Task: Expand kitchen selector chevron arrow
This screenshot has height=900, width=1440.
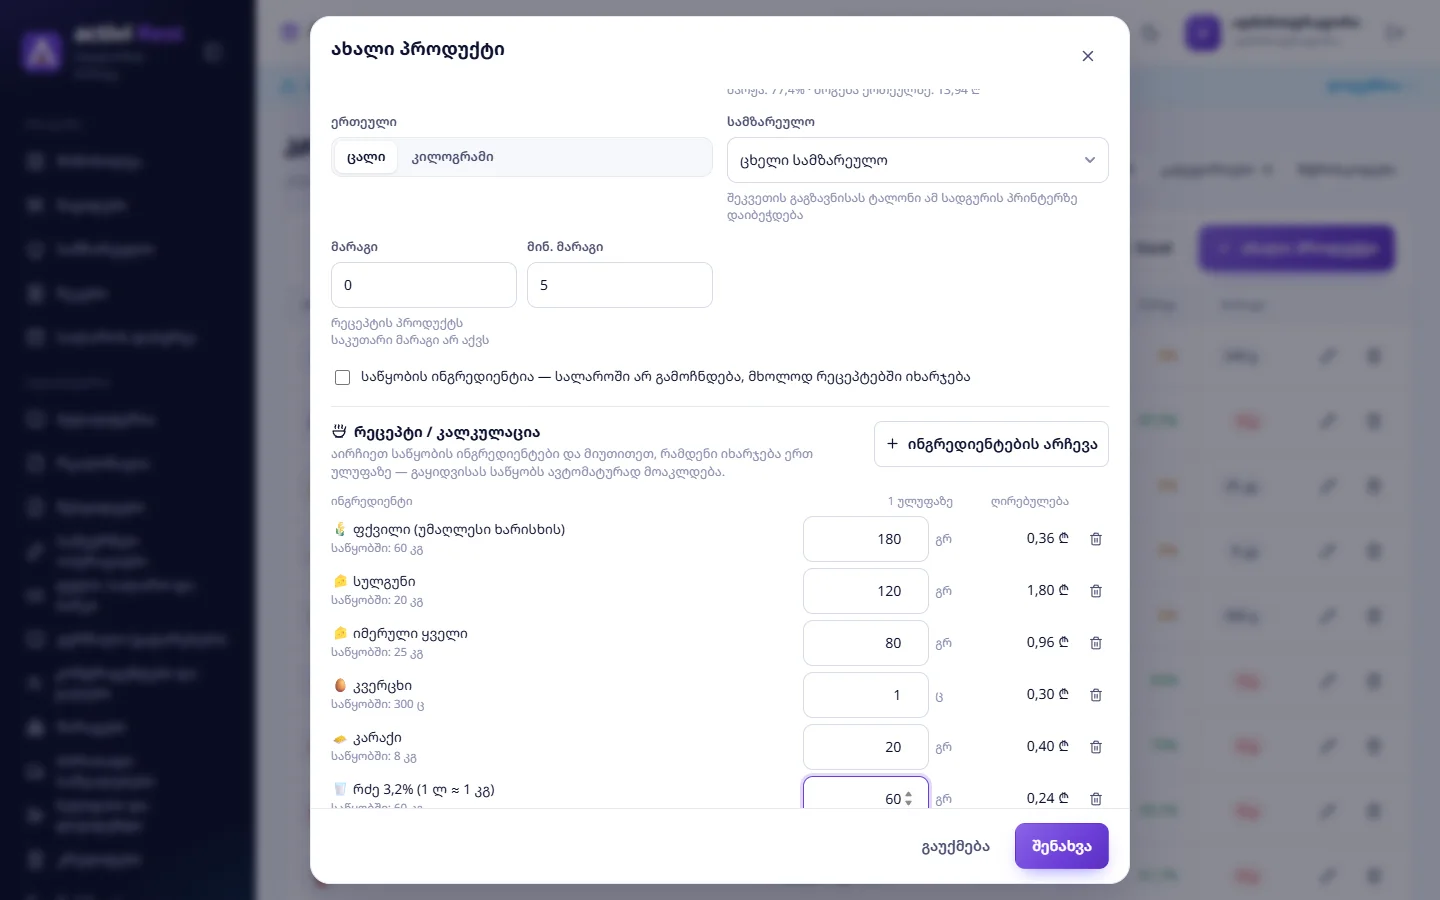Action: (1090, 160)
